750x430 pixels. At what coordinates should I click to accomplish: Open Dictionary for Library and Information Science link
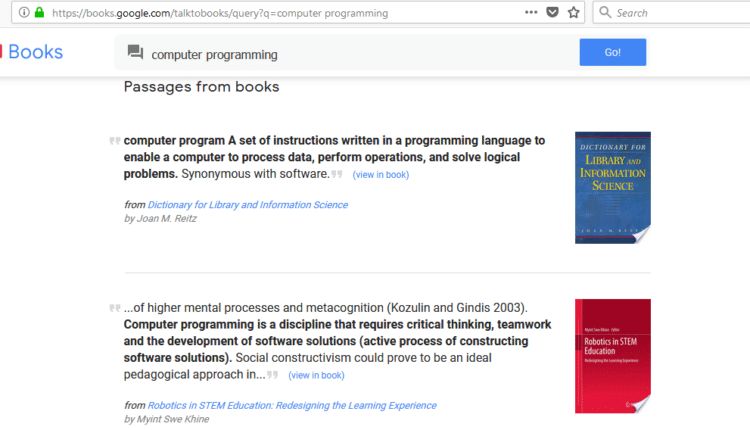tap(247, 205)
